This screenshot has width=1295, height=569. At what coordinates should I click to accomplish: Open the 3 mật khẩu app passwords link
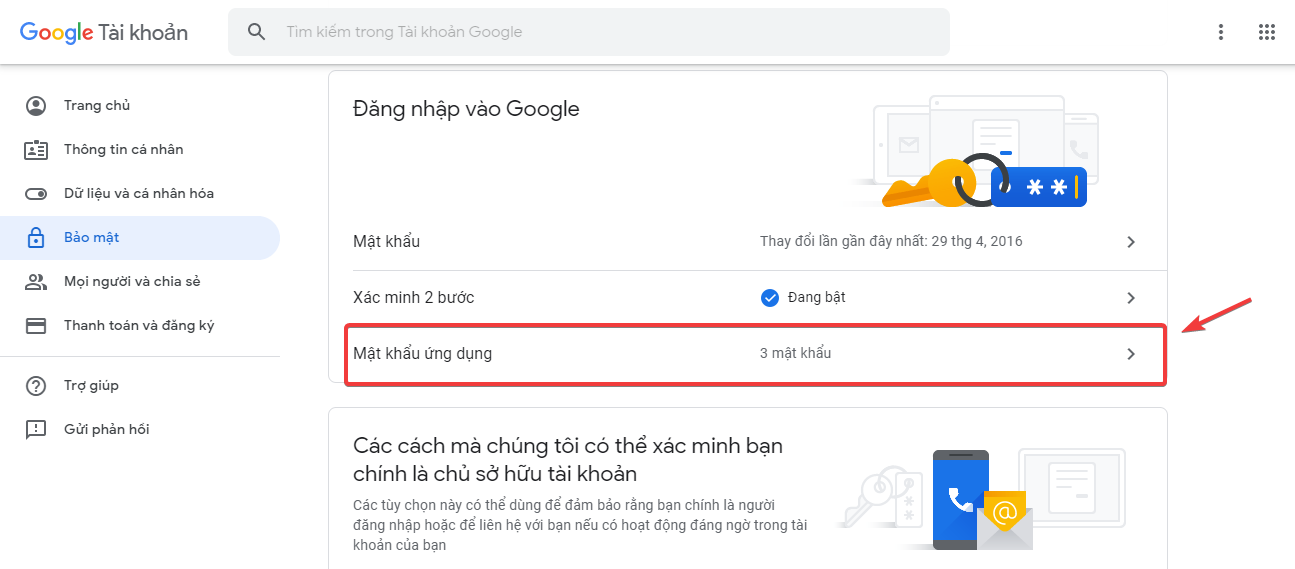click(x=795, y=353)
